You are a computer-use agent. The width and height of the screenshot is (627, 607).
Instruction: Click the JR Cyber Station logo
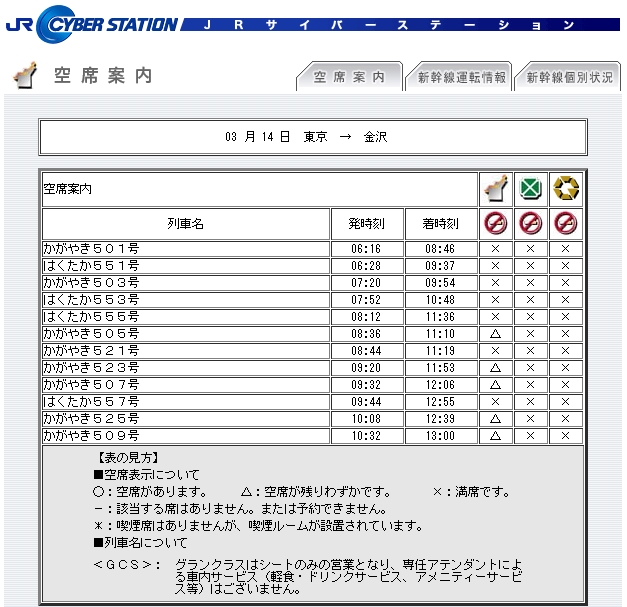point(92,24)
